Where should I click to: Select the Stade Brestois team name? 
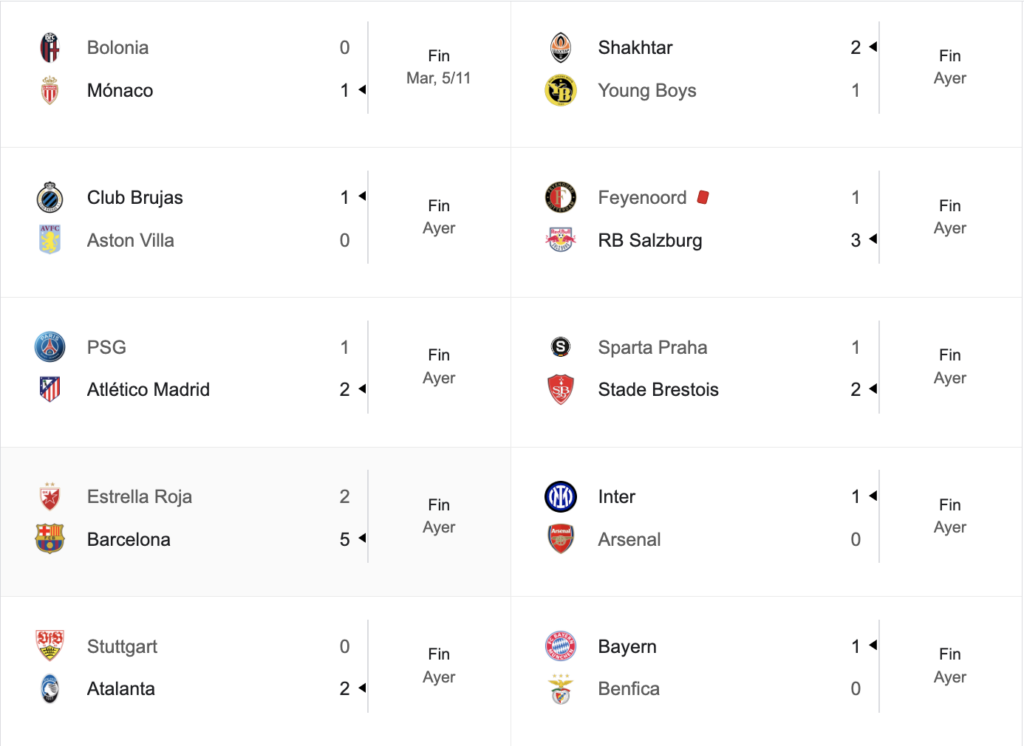[658, 389]
